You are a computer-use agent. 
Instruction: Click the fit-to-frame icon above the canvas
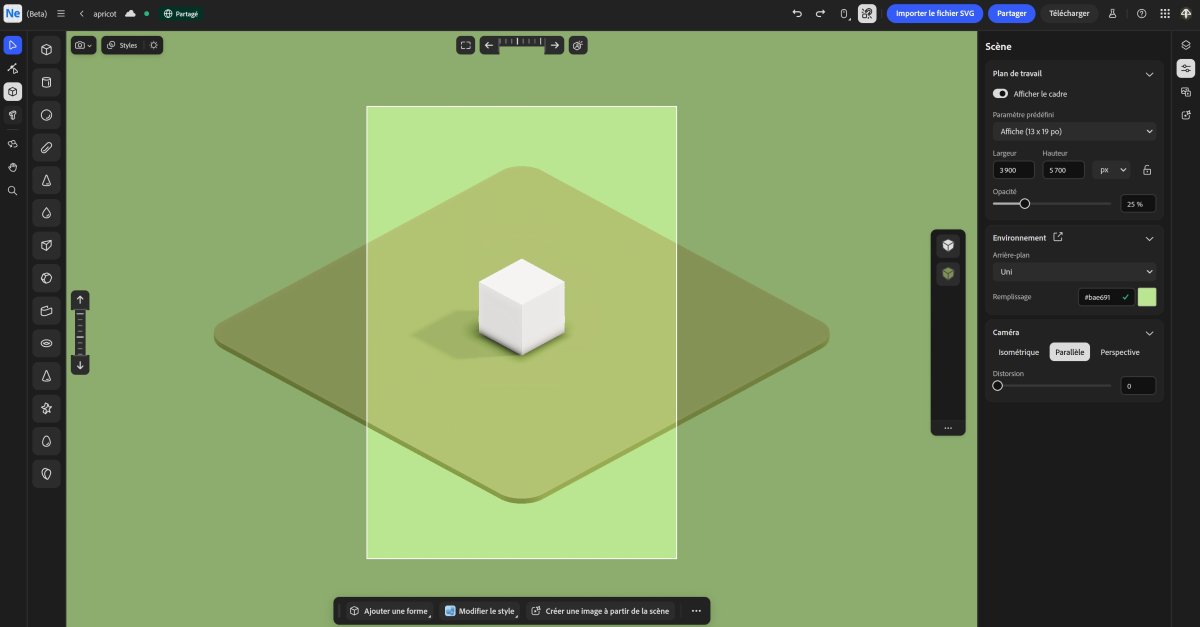tap(465, 45)
